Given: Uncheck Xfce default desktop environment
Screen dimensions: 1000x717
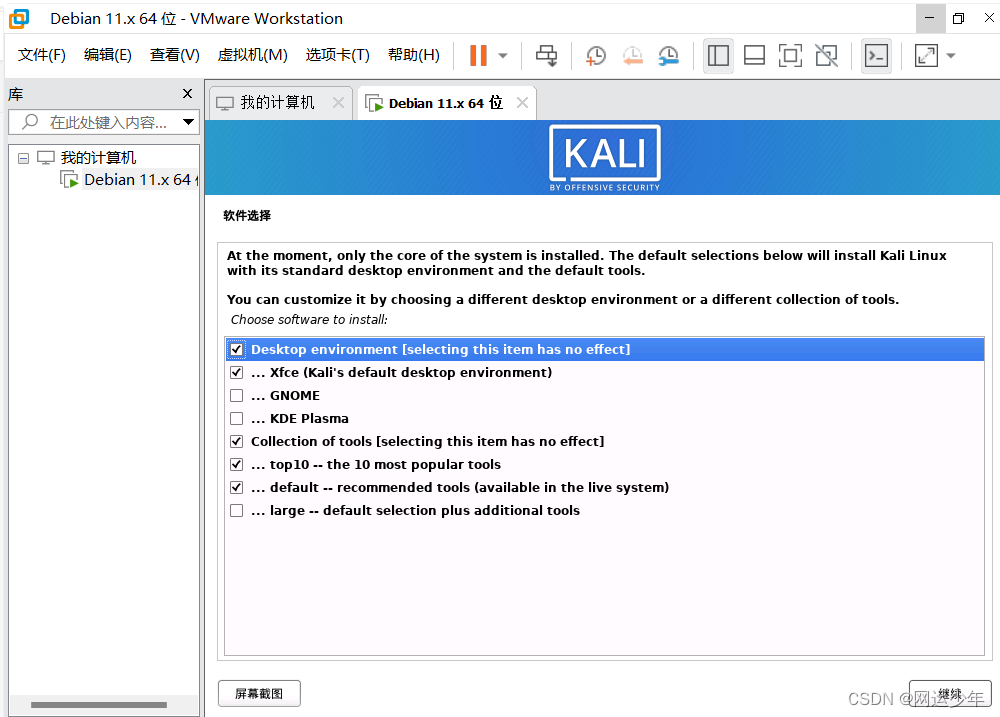Looking at the screenshot, I should click(237, 373).
